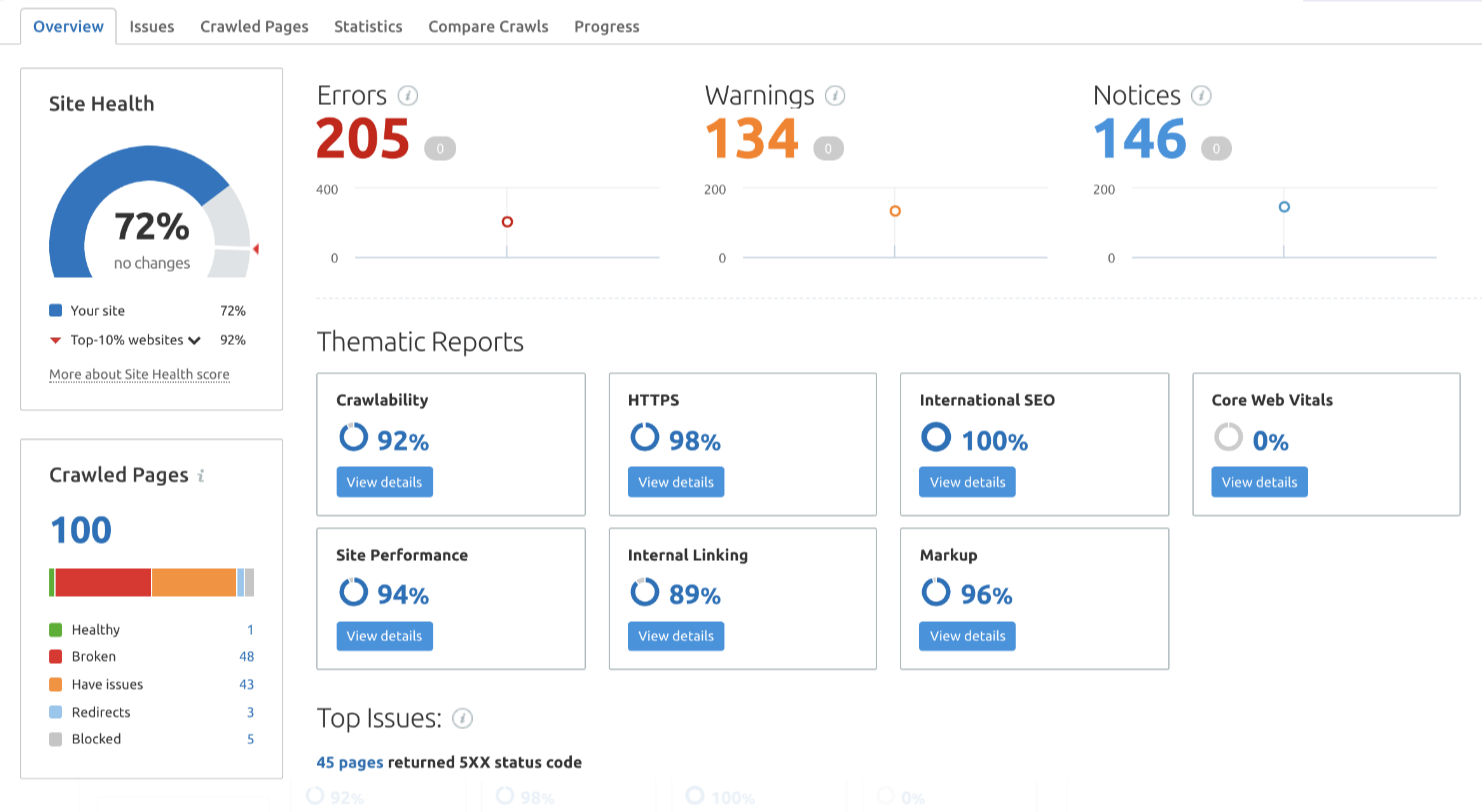Click the Top Issues info icon
1482x812 pixels.
[462, 718]
